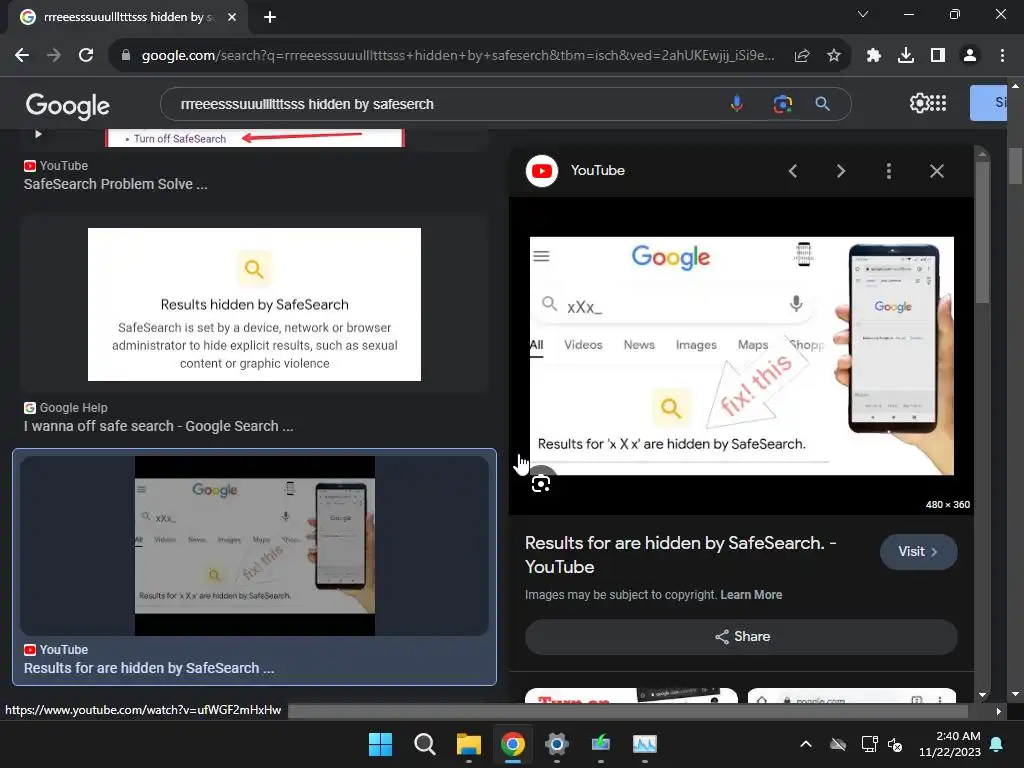Click the Visit button

point(918,552)
